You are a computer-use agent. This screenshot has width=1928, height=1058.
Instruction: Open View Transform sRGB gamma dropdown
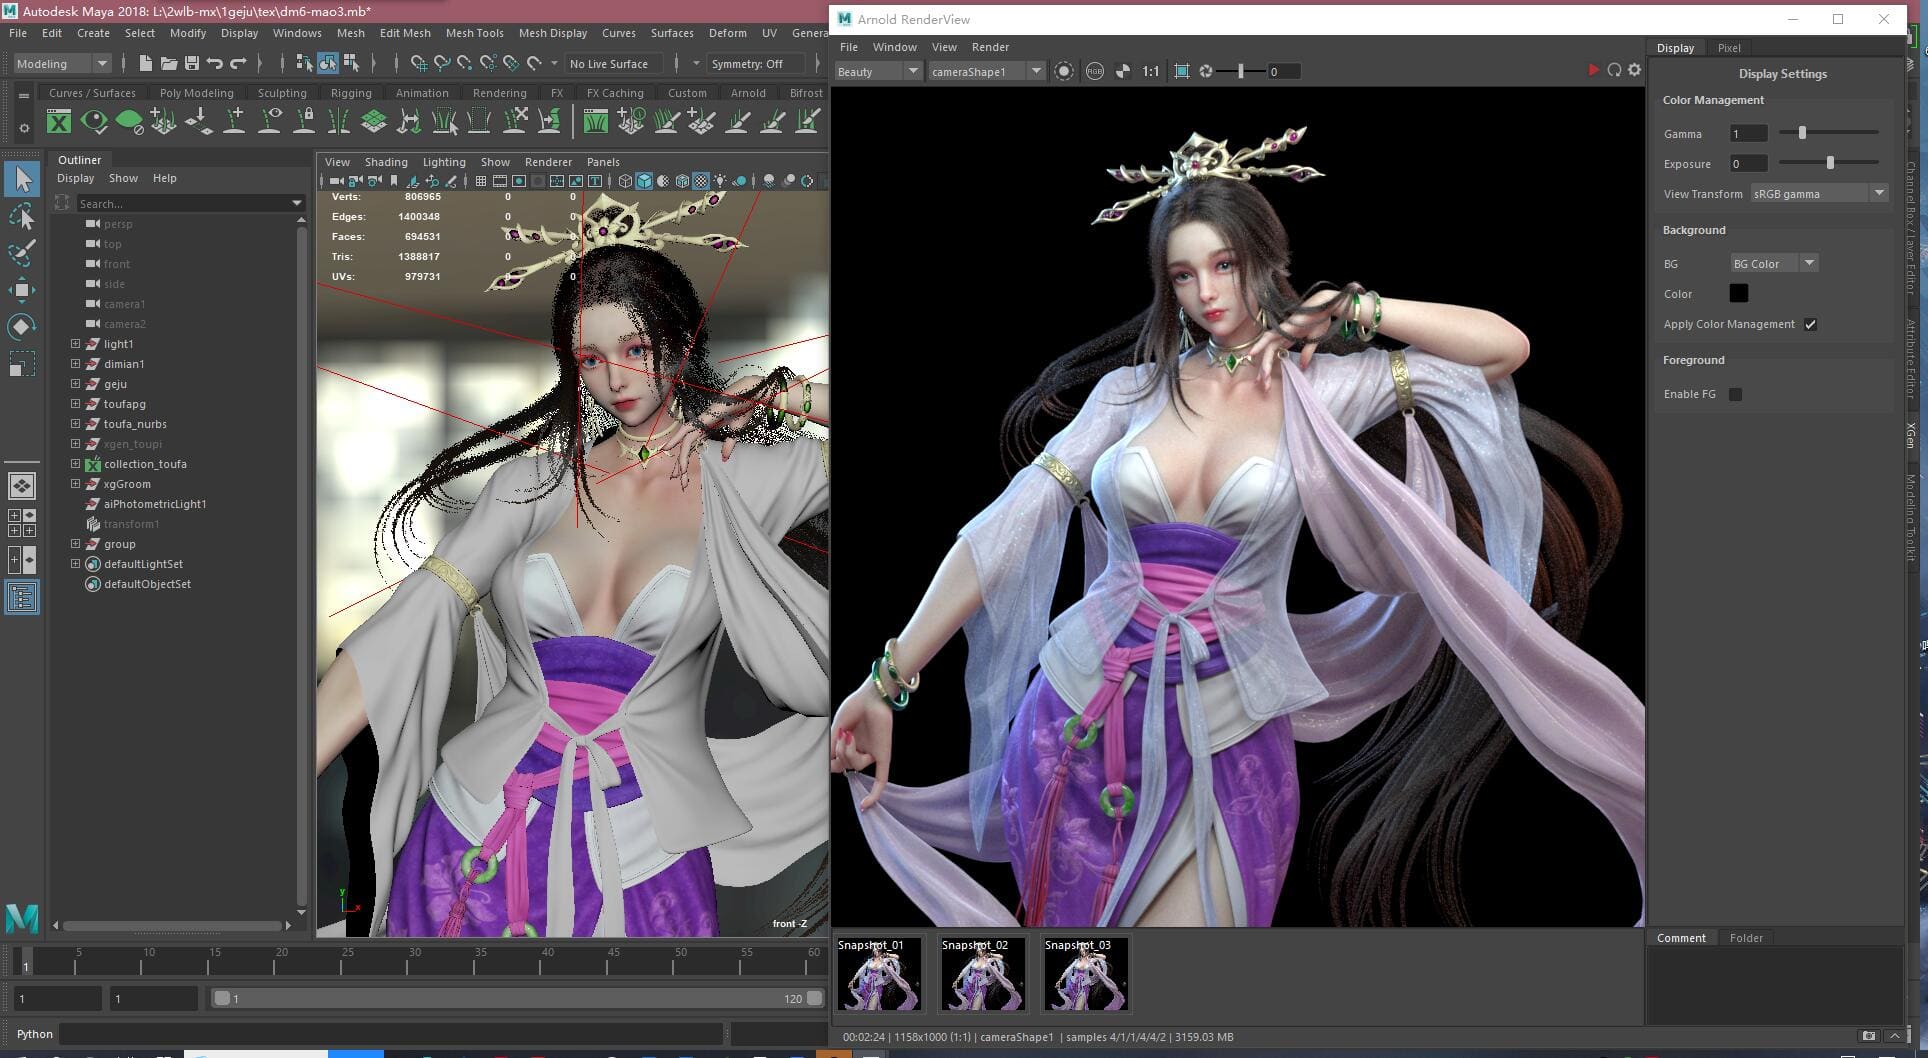(1818, 193)
